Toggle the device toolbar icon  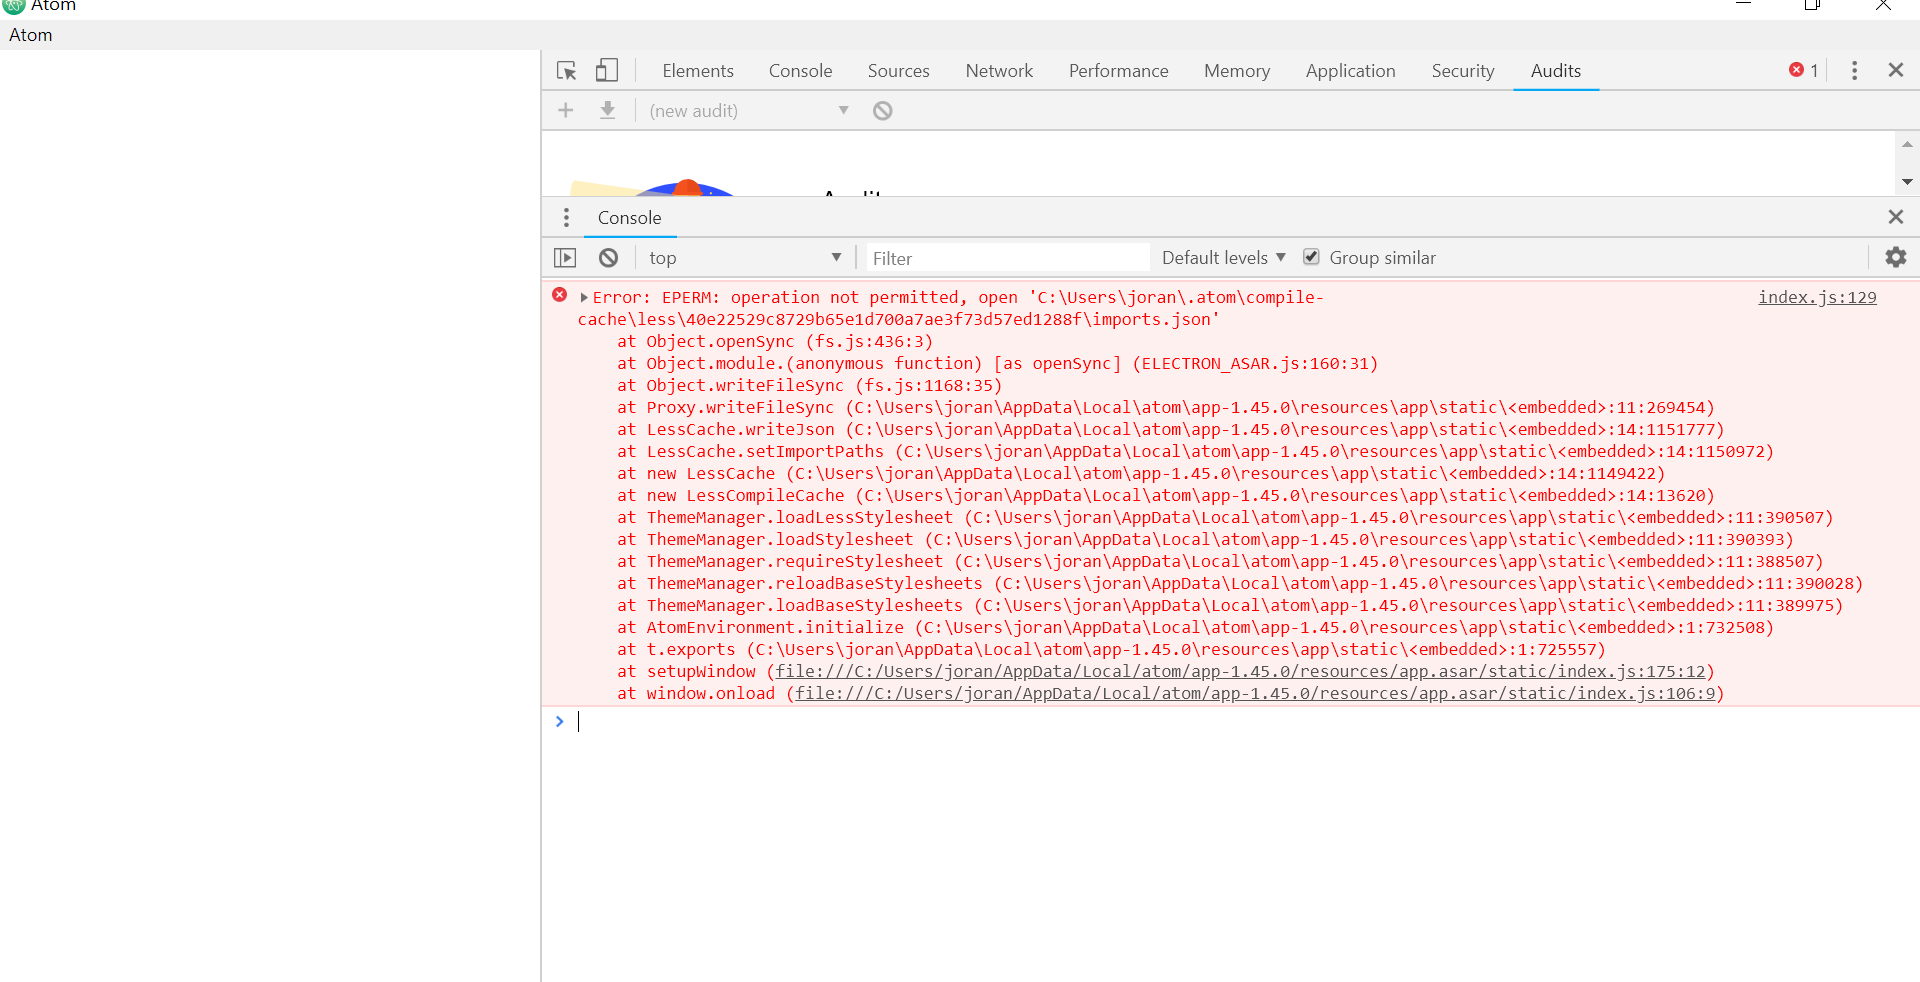(607, 70)
